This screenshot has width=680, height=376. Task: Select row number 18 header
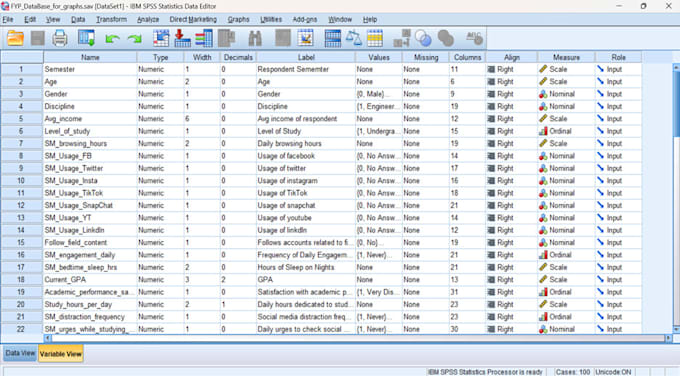point(21,280)
